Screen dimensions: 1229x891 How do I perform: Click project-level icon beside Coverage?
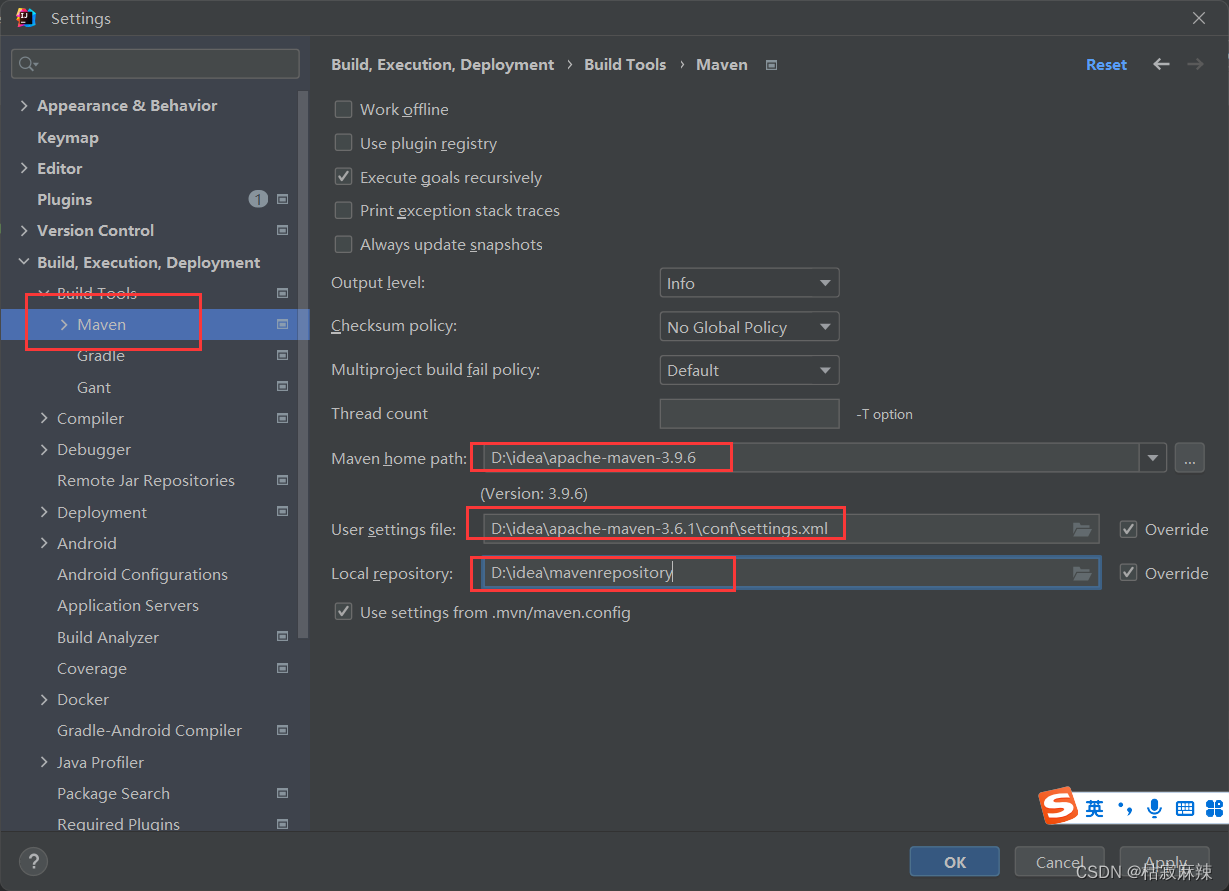(x=282, y=668)
